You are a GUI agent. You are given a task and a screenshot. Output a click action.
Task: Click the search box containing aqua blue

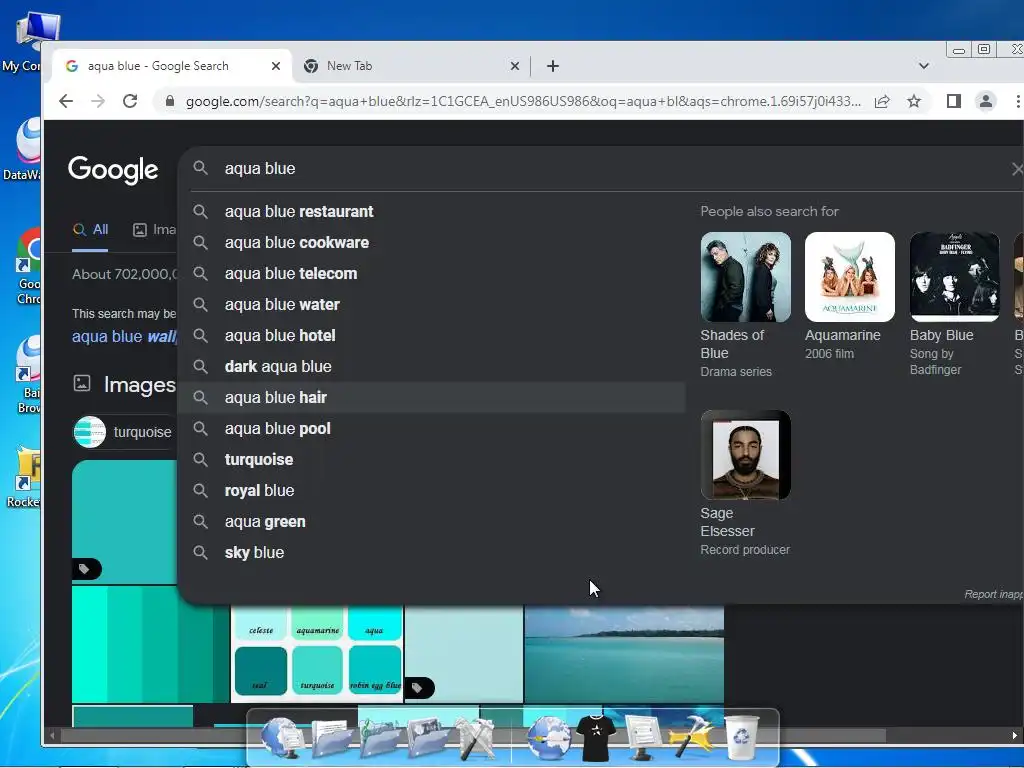[x=601, y=168]
